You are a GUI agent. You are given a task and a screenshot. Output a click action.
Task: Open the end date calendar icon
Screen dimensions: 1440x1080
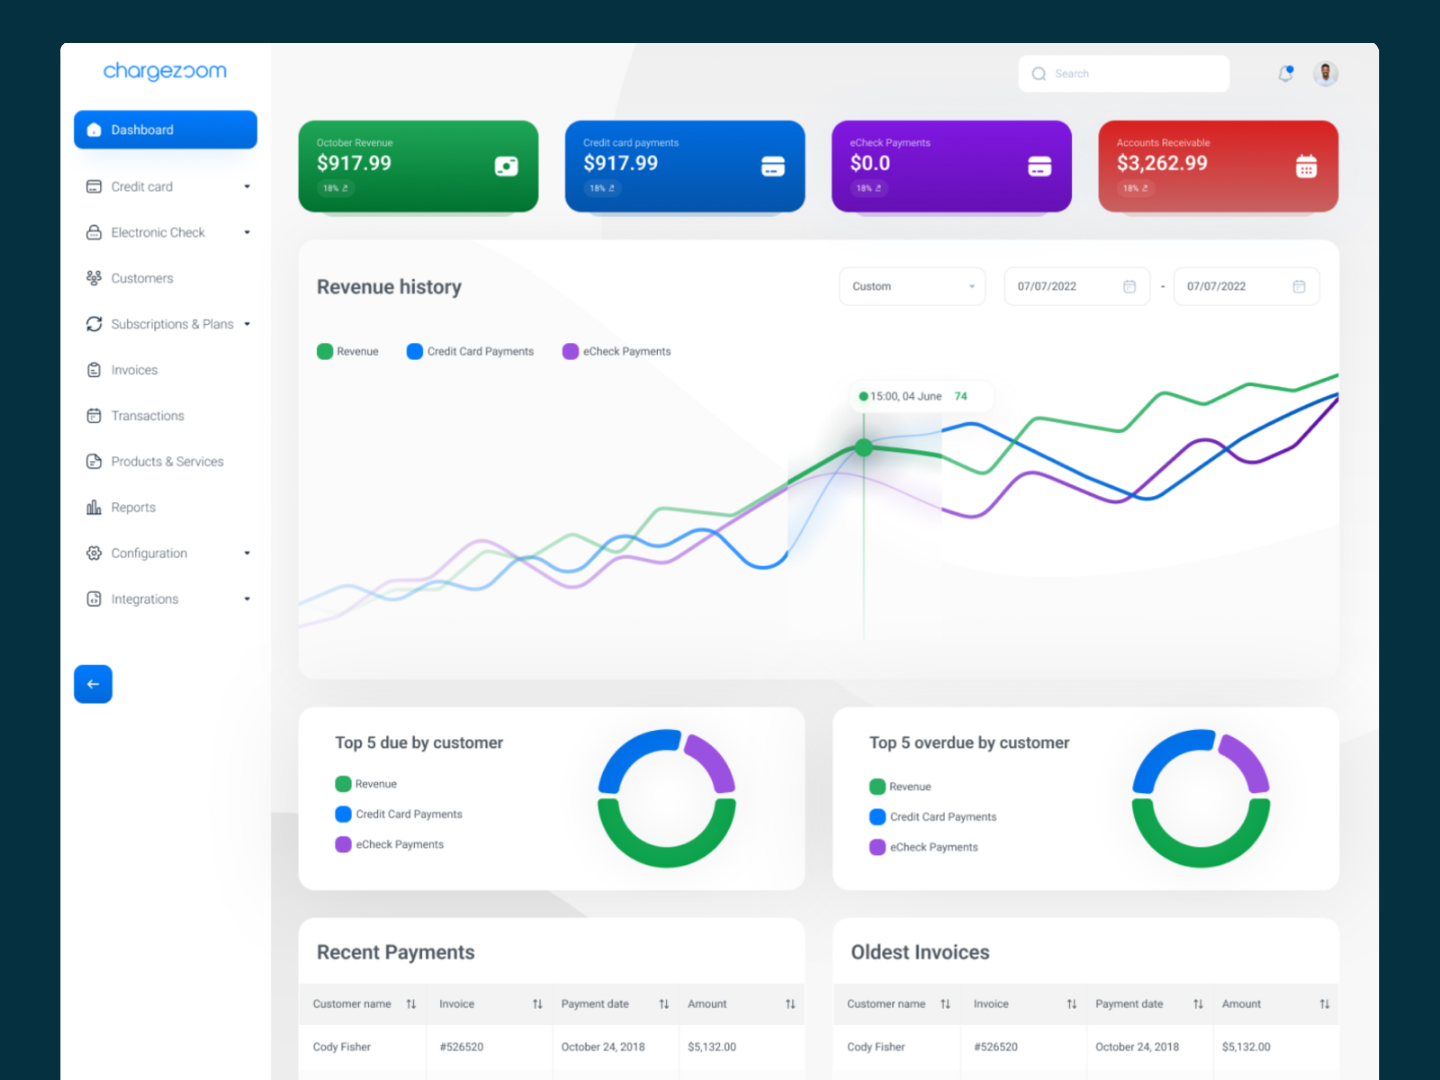(1299, 286)
